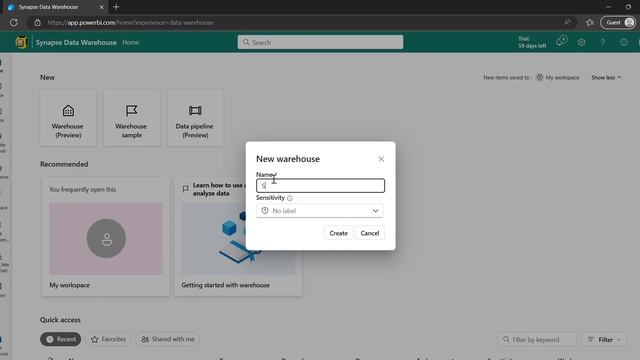
Task: Open the browser favorites star icon
Action: pyautogui.click(x=590, y=22)
